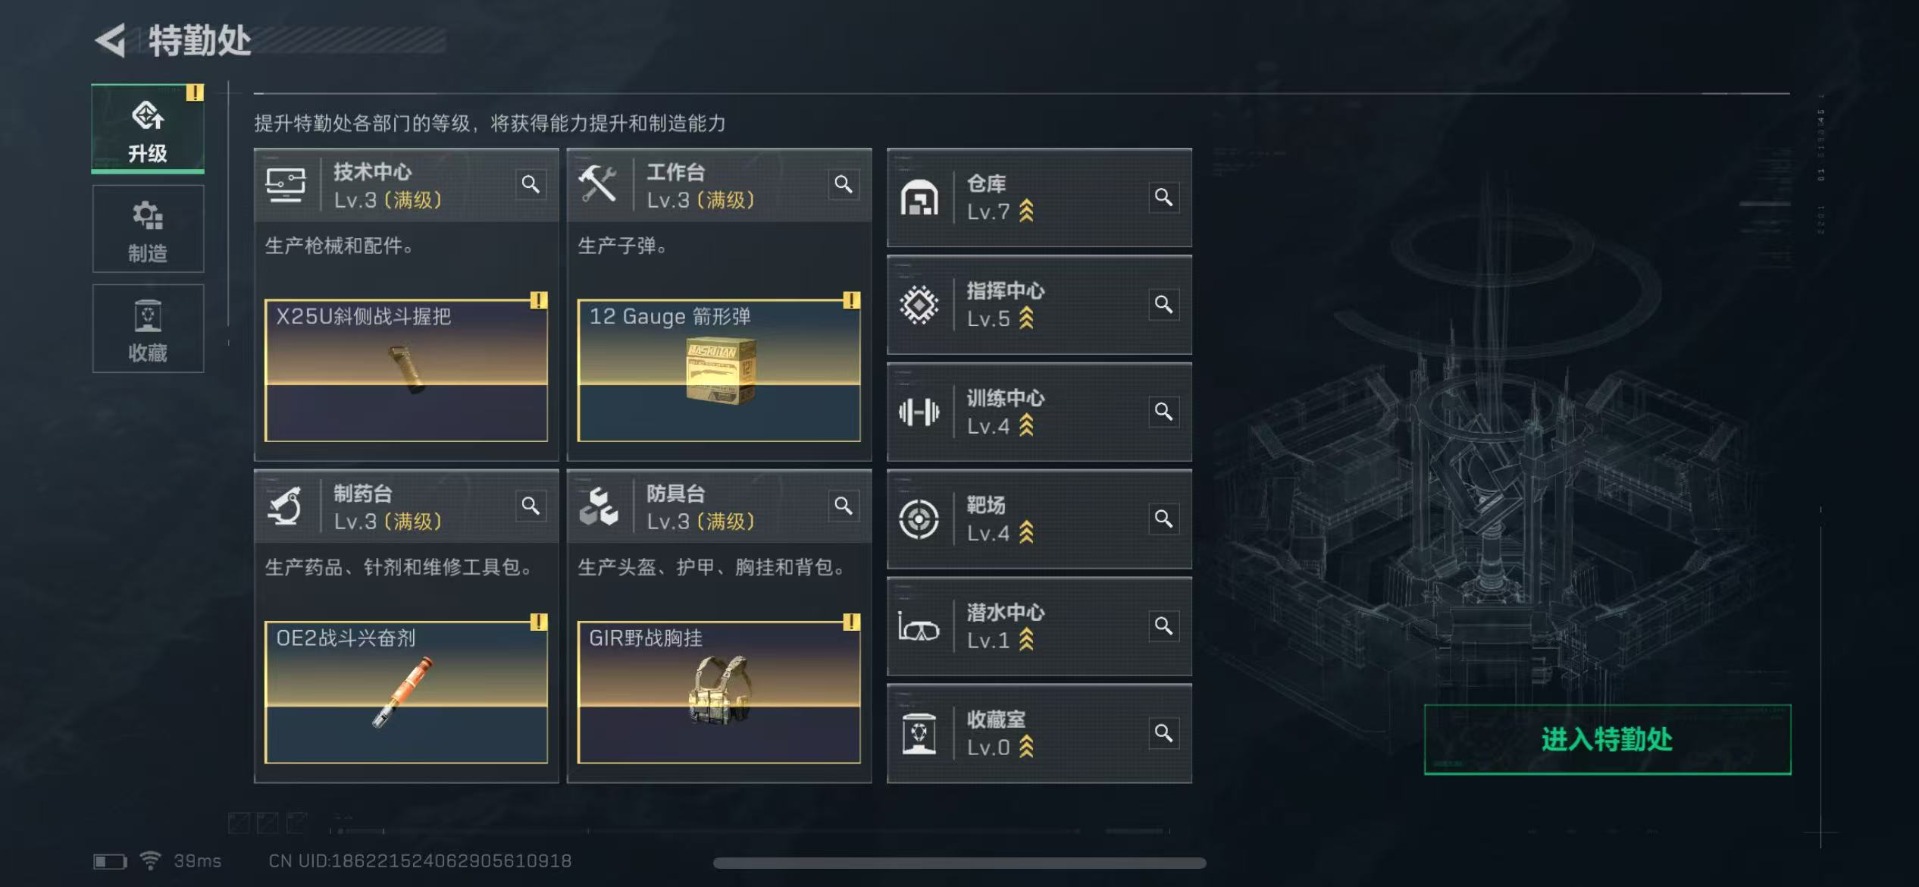Click the 进入特勤处 button
Screen dimensions: 1919x887
coord(1607,739)
